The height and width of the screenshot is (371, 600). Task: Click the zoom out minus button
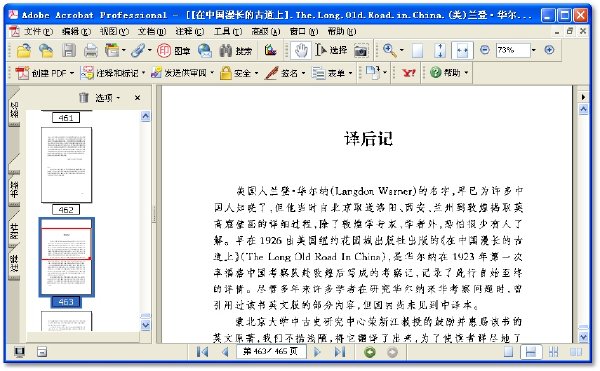[484, 50]
